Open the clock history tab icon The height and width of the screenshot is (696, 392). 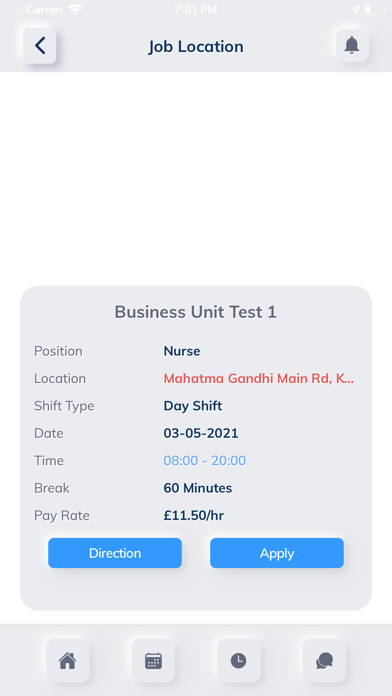[x=238, y=660]
